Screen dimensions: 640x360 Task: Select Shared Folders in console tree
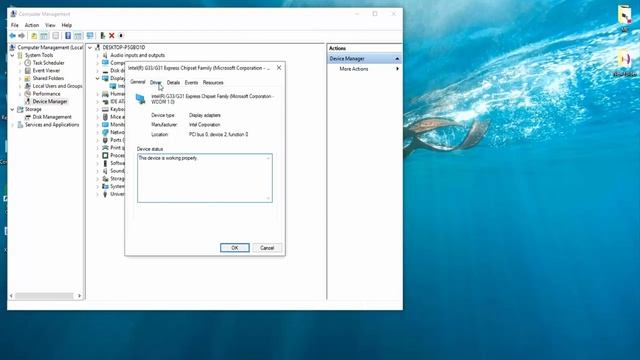point(48,78)
